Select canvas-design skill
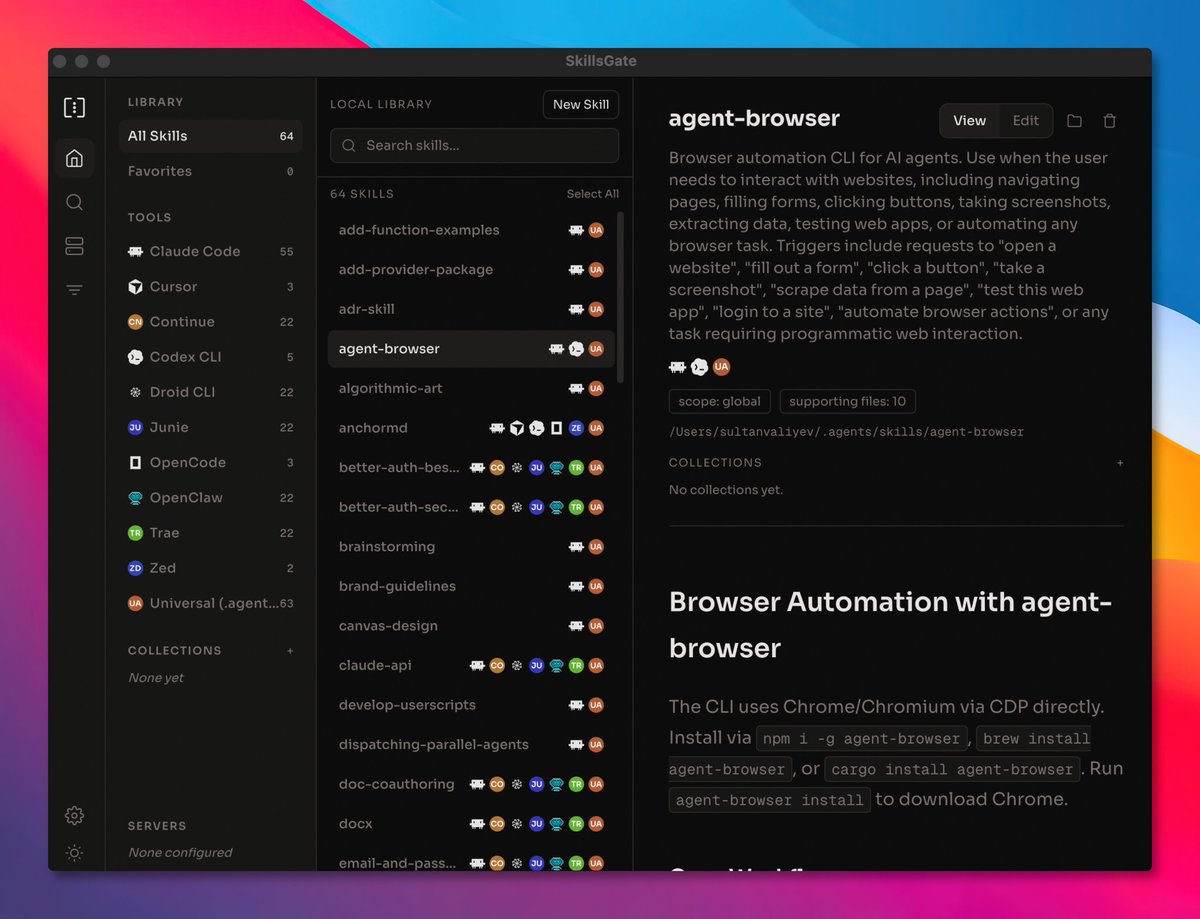The width and height of the screenshot is (1200, 919). coord(471,626)
